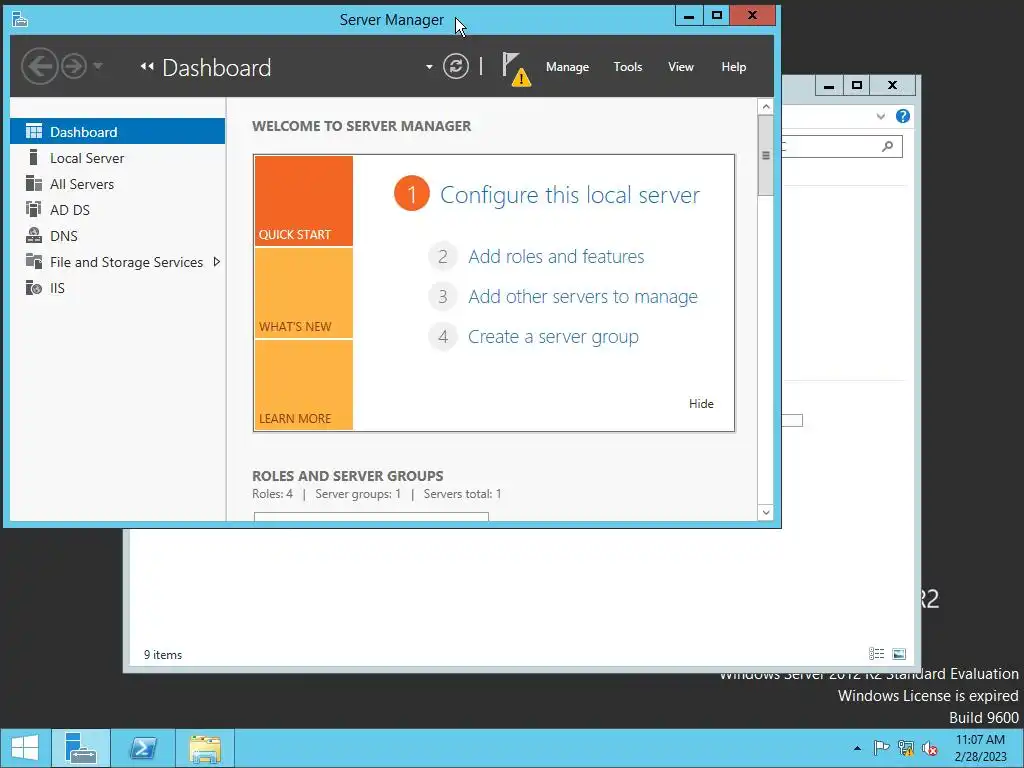Open the AD DS role page
1024x768 pixels.
[x=118, y=210]
